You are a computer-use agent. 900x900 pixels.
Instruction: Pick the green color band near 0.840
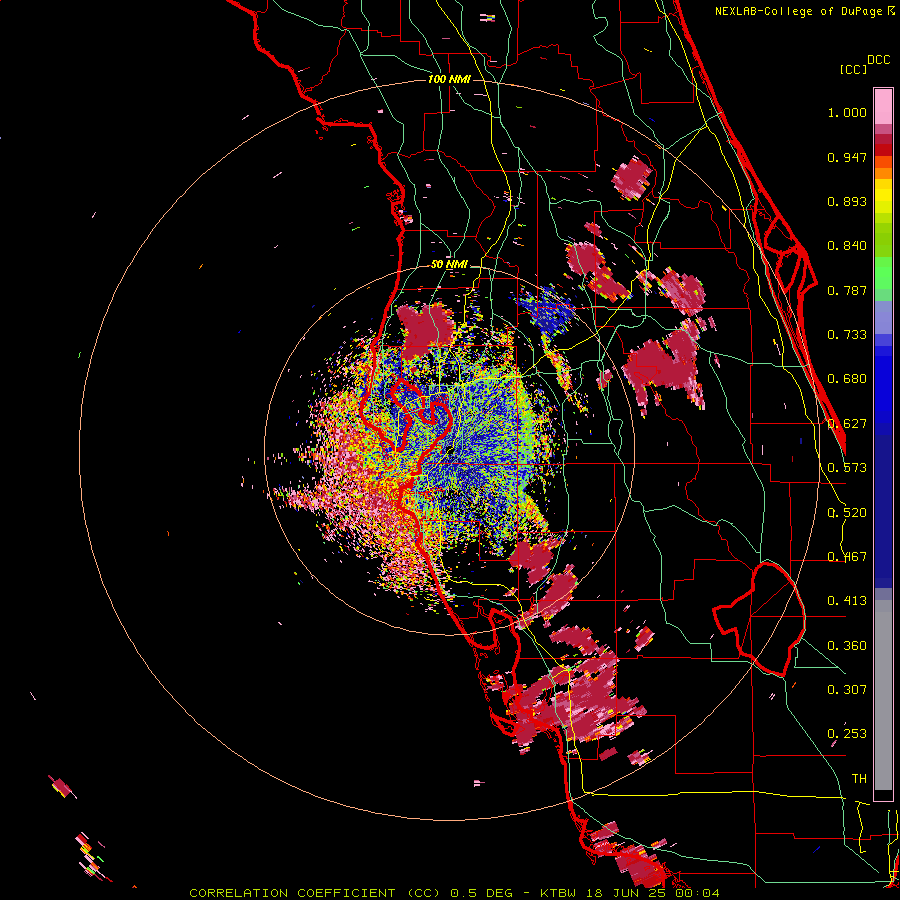coord(883,239)
